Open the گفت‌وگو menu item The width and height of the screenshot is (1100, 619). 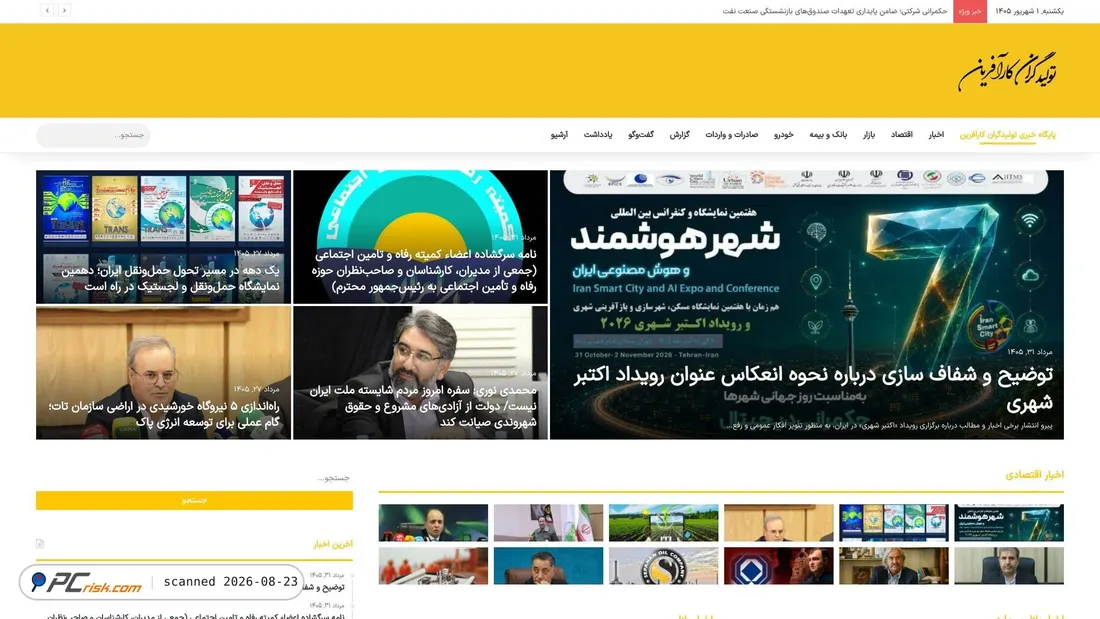pyautogui.click(x=640, y=135)
